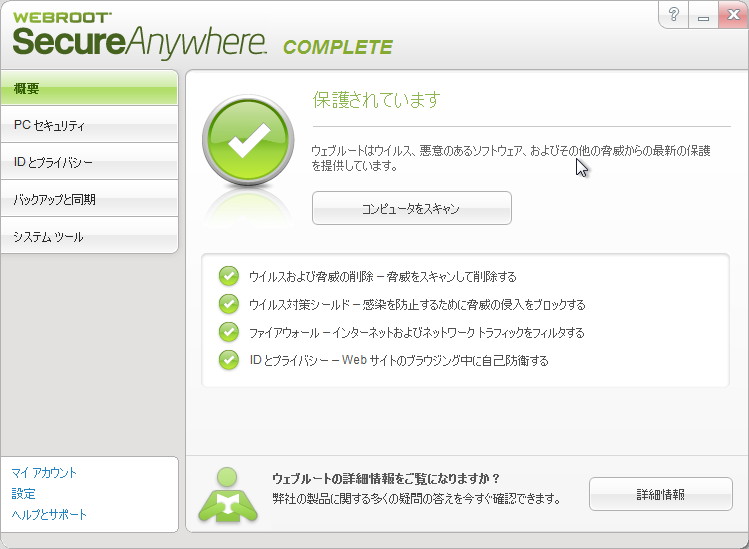Click checkmark beside ウイルスおよび脅威の削除

229,276
